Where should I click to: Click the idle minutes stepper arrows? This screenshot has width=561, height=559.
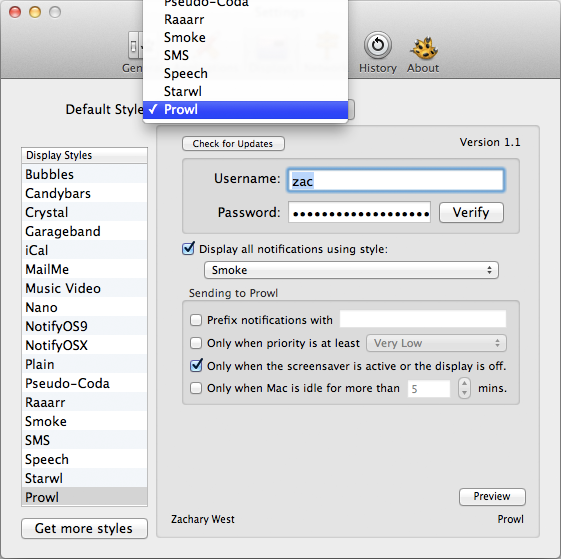pos(464,388)
